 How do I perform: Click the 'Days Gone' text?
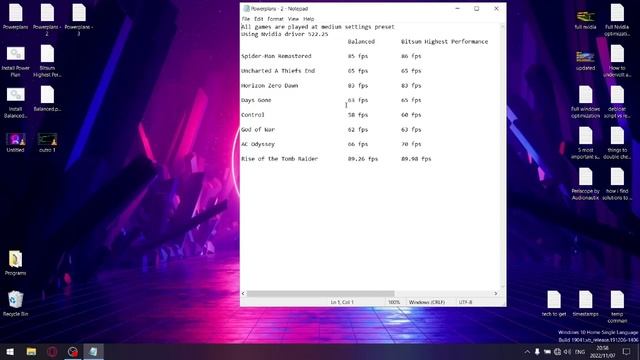[x=256, y=100]
